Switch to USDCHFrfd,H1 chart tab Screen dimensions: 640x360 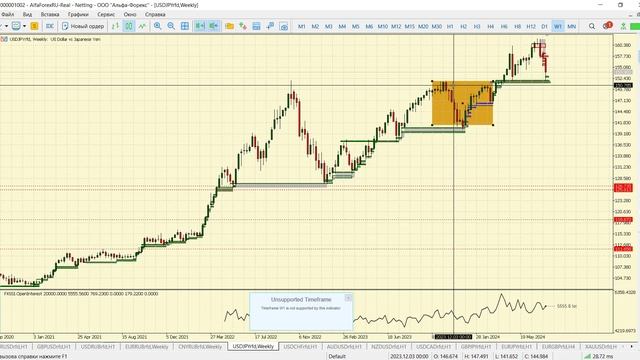pos(300,347)
